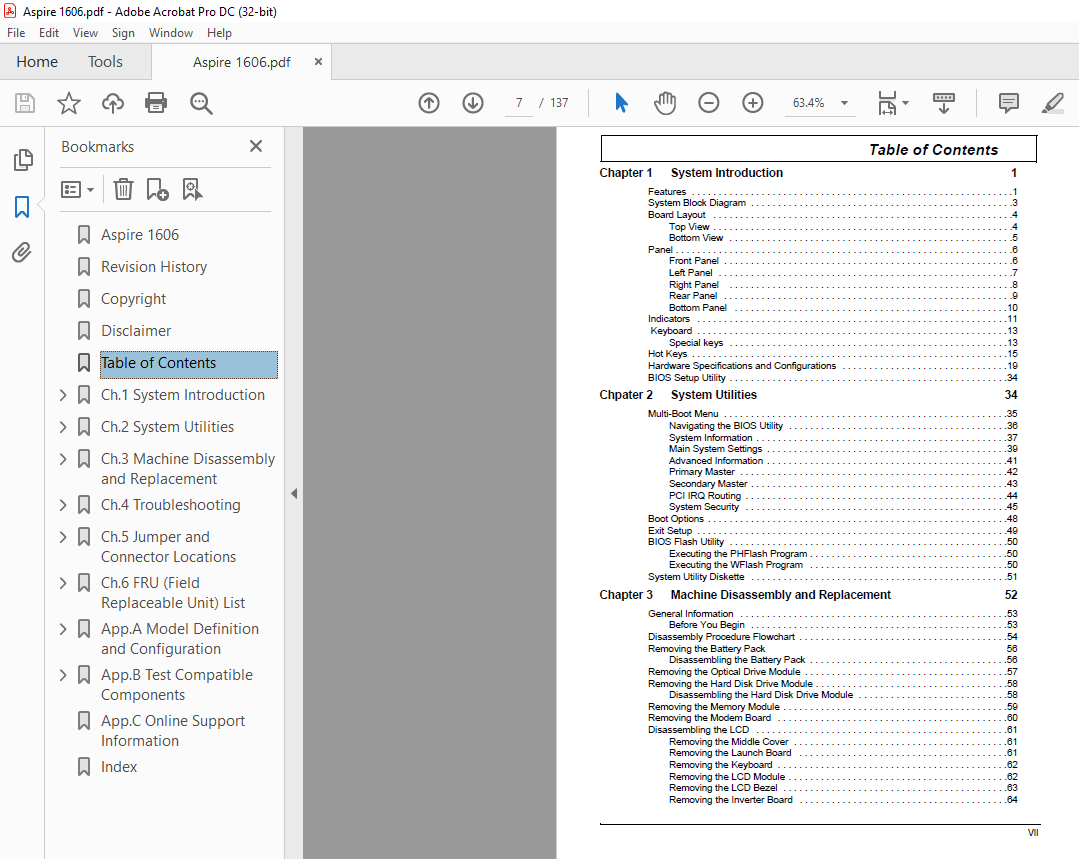Image resolution: width=1079 pixels, height=859 pixels.
Task: Open the Help menu
Action: coord(220,33)
